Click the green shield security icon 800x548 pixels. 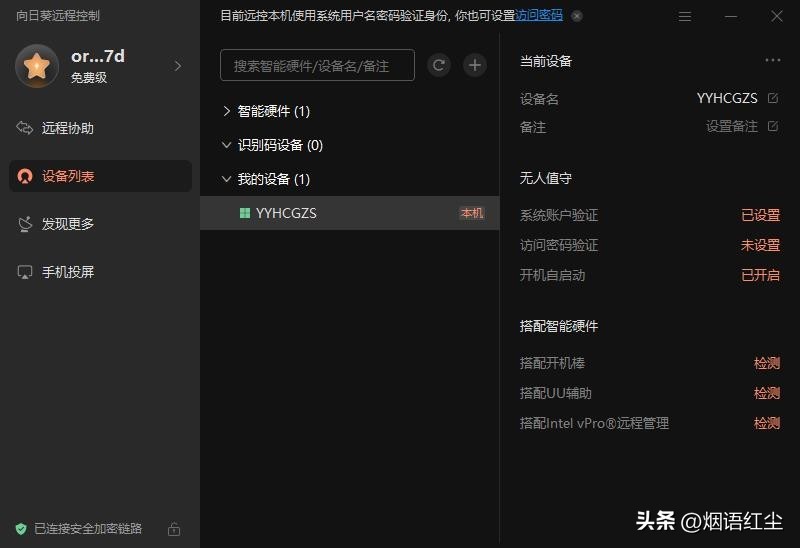click(x=21, y=529)
